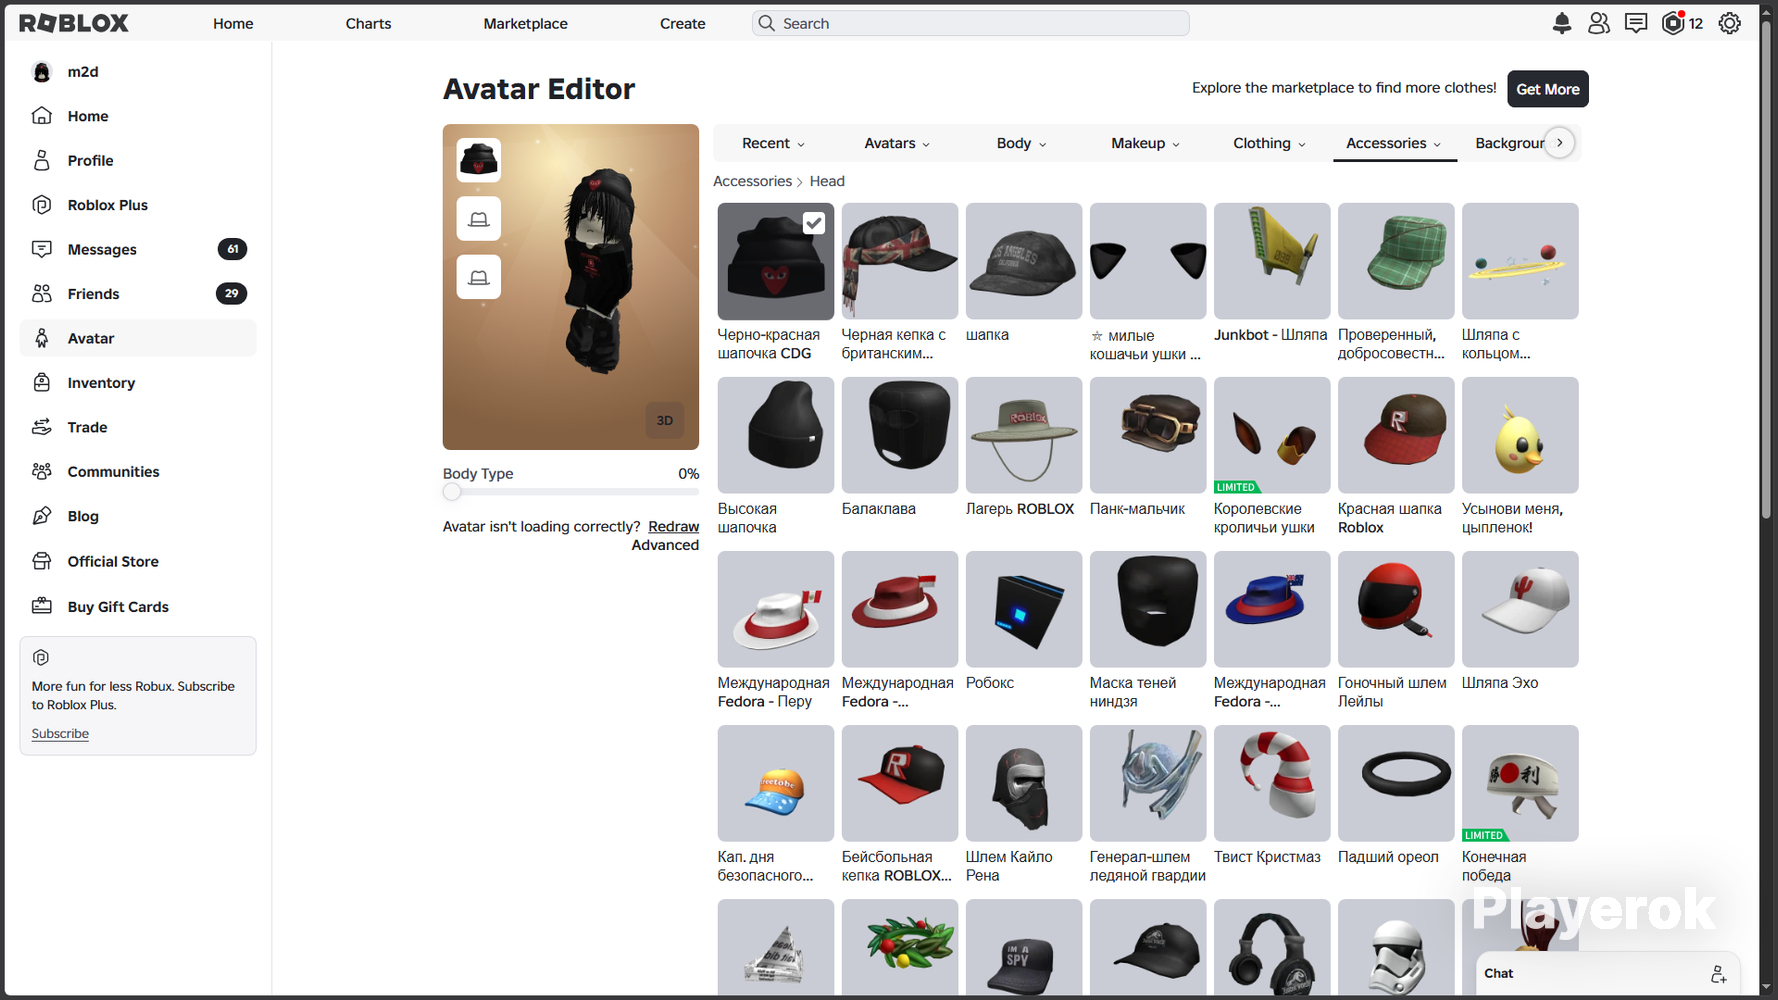Open the Communities sidebar menu item
Image resolution: width=1778 pixels, height=1000 pixels.
138,472
